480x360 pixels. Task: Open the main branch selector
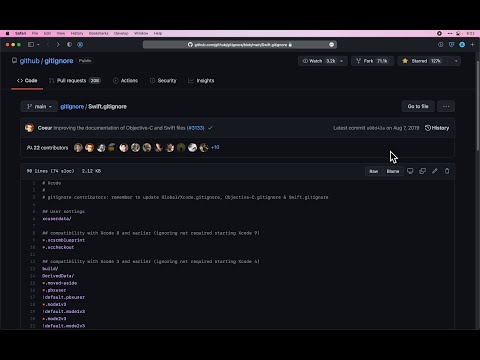click(x=39, y=106)
